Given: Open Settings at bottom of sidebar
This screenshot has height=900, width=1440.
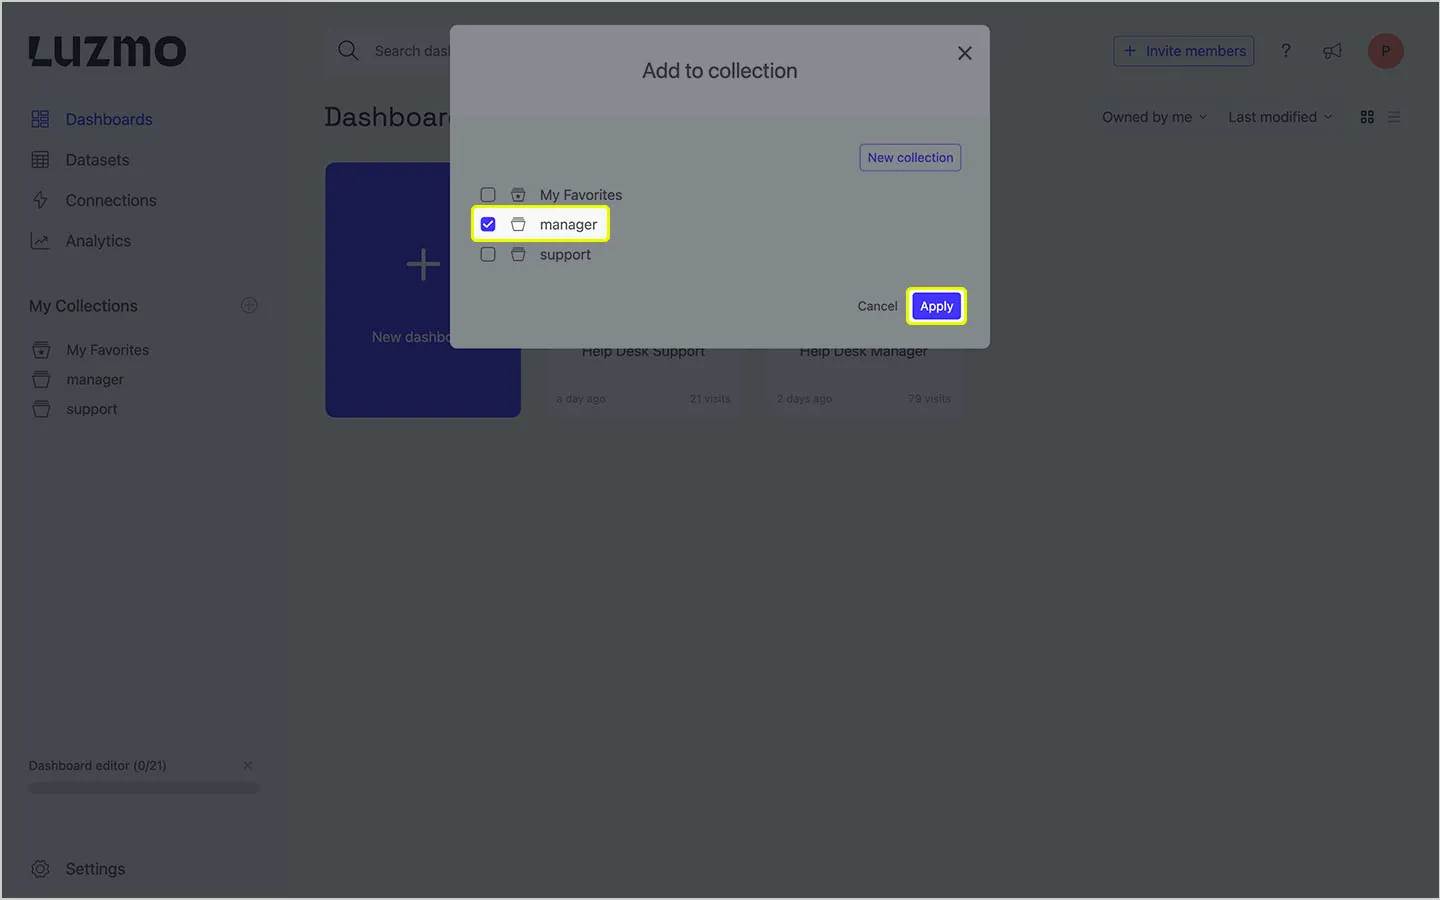Looking at the screenshot, I should (96, 869).
